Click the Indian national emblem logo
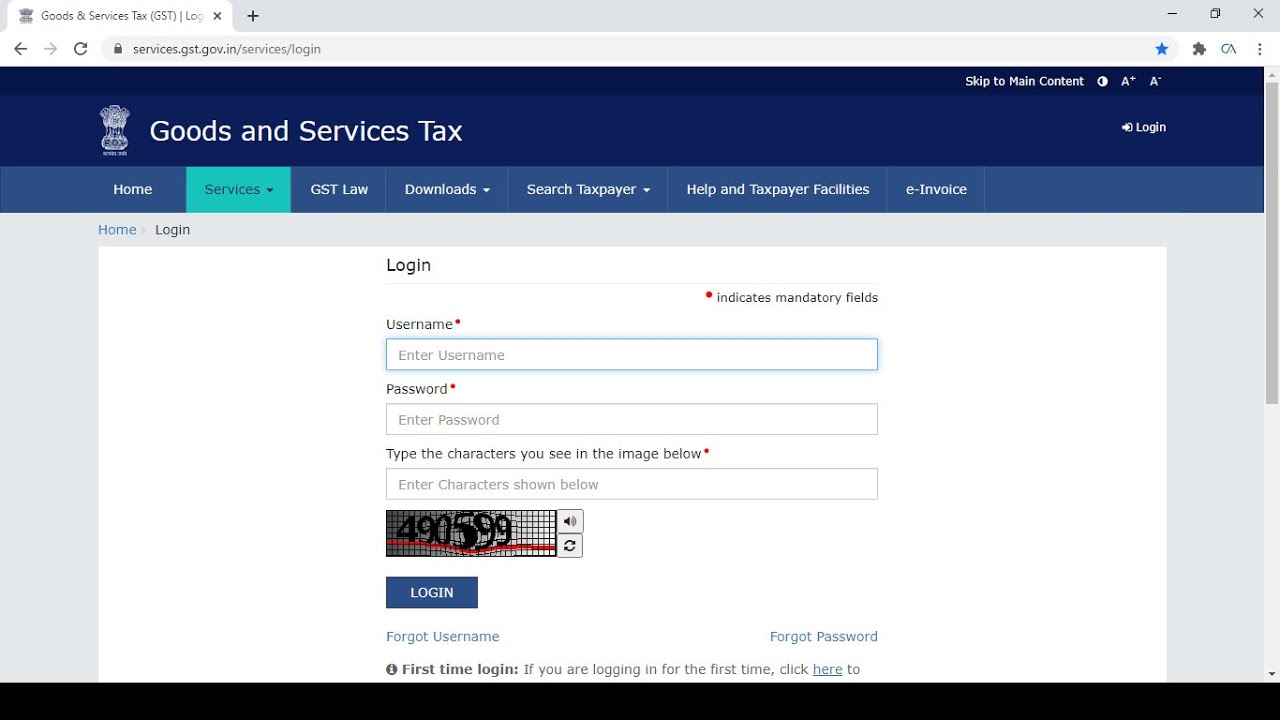This screenshot has height=720, width=1280. click(x=115, y=130)
